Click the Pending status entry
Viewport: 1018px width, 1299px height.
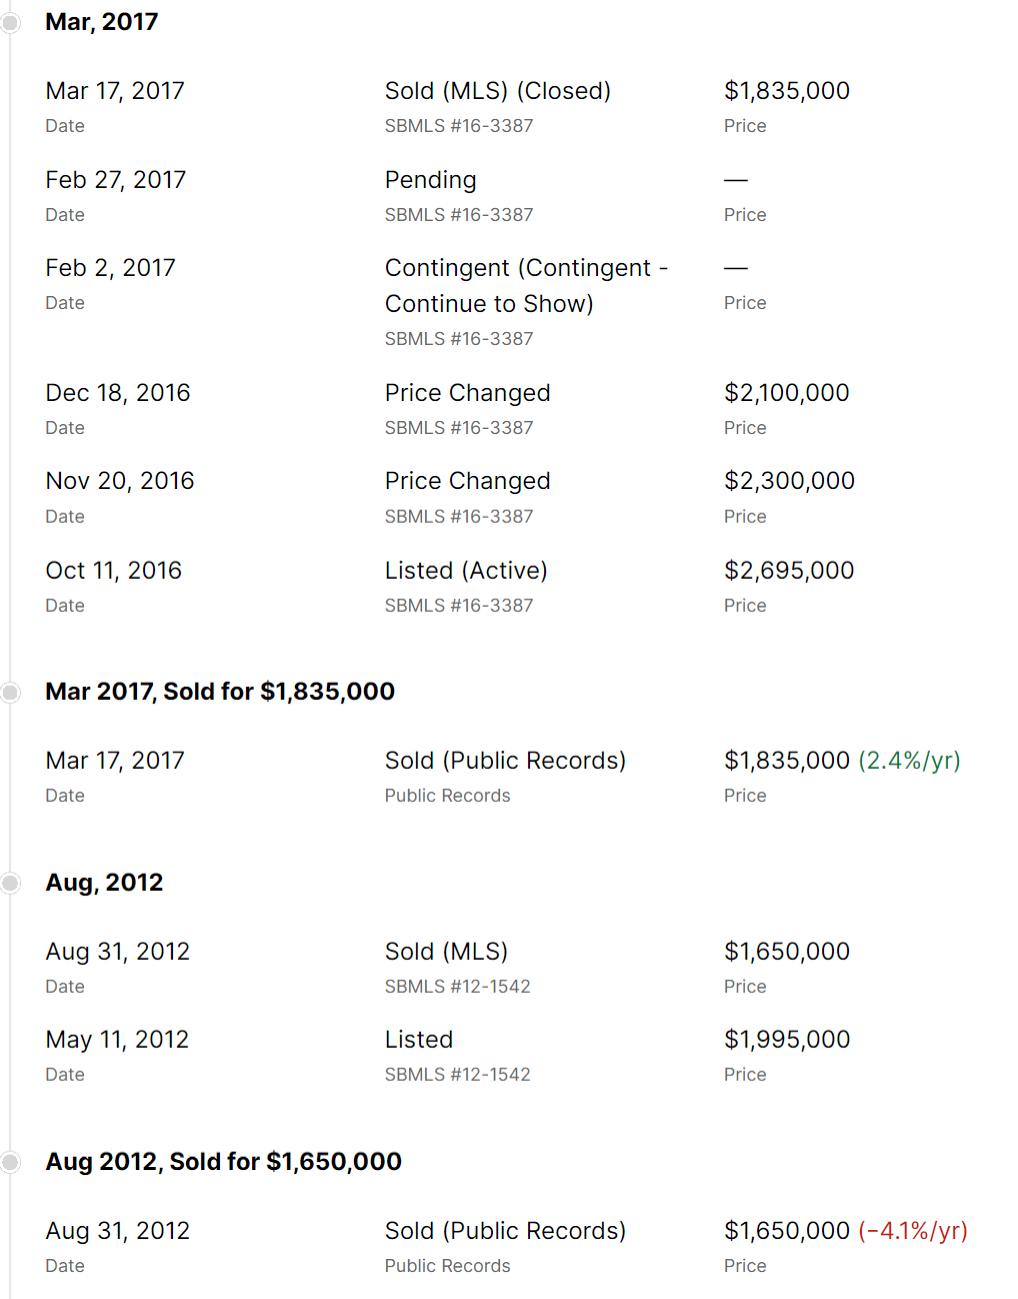430,180
